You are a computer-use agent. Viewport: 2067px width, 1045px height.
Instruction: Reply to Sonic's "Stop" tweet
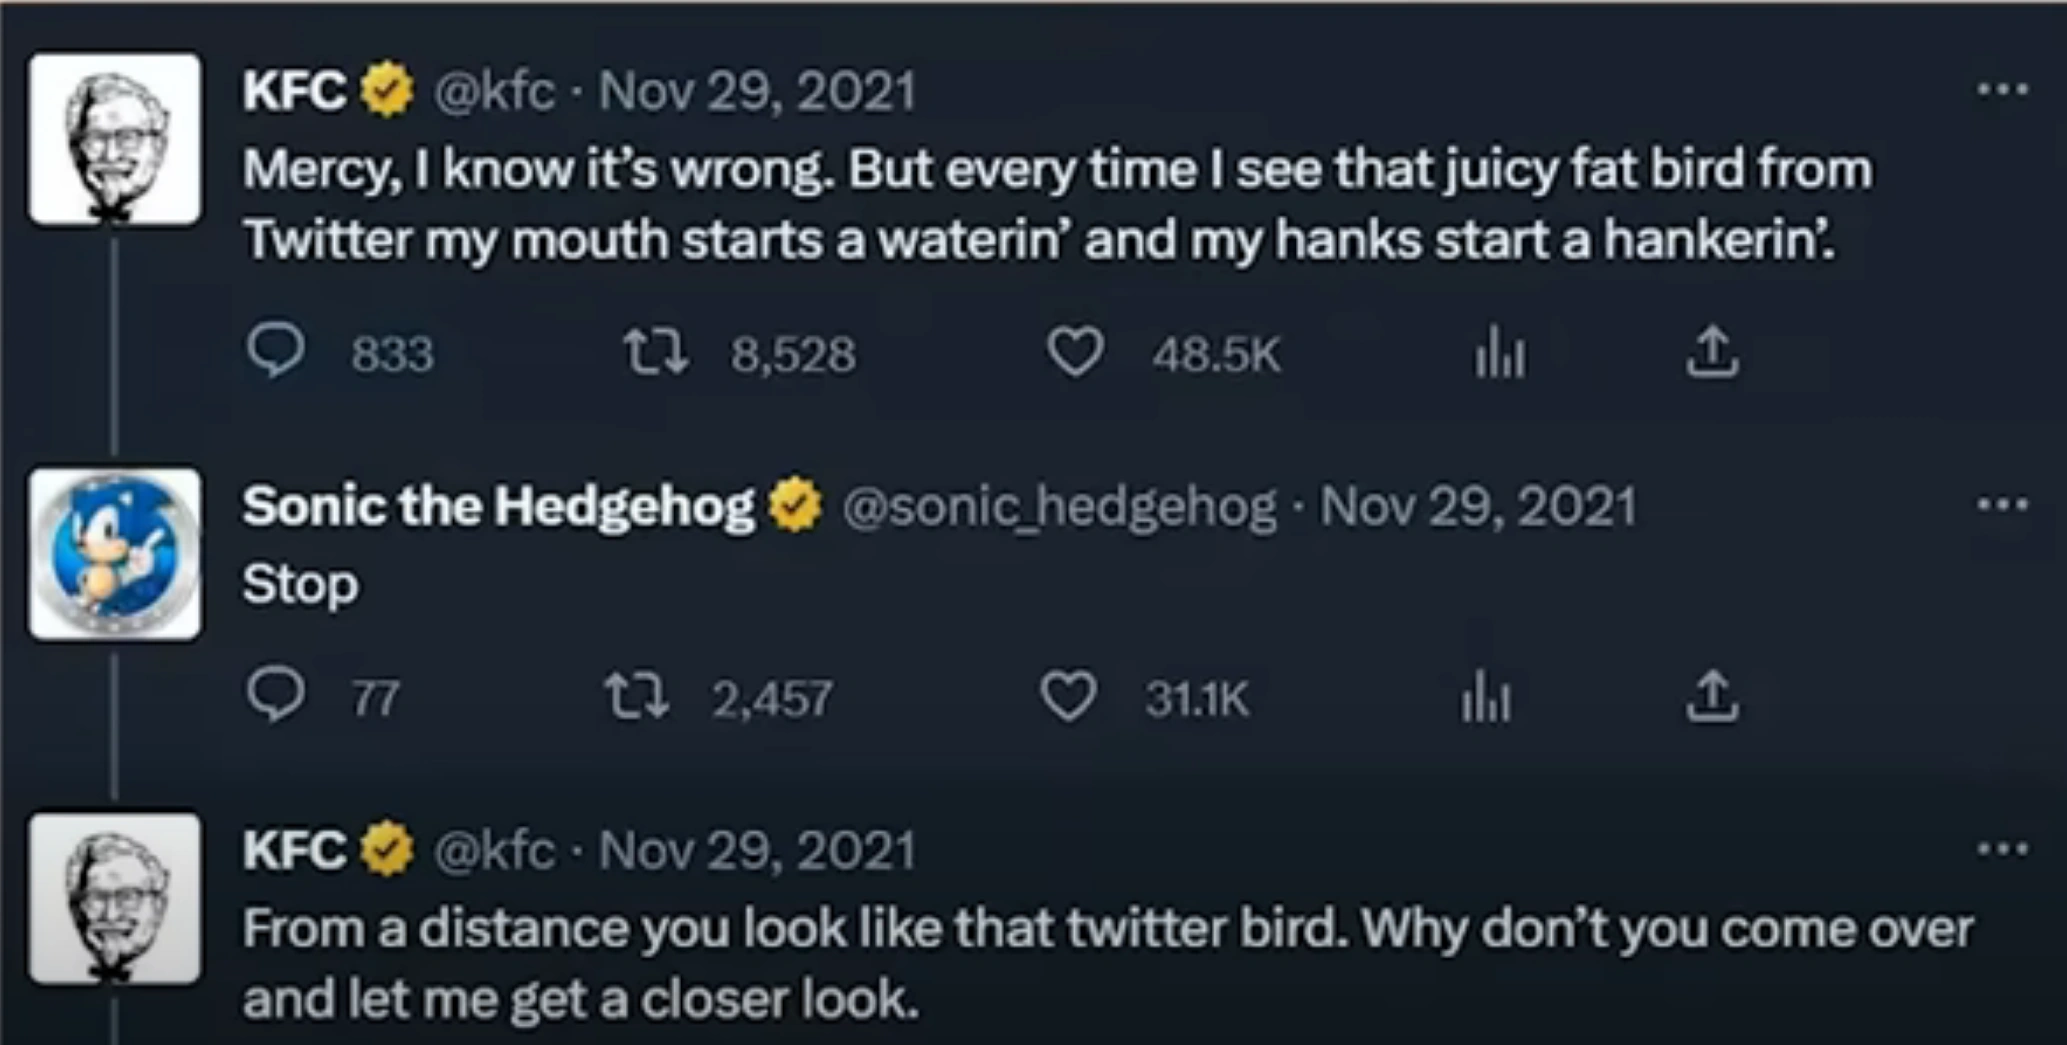click(x=275, y=695)
